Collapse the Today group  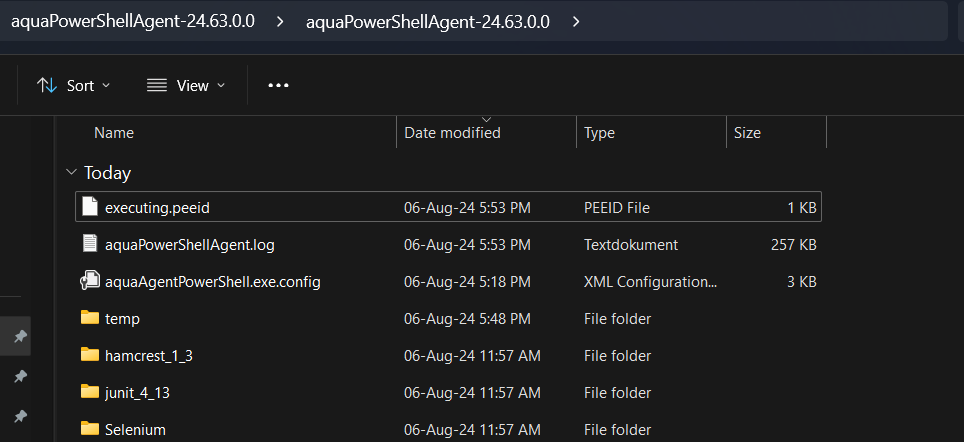(71, 172)
